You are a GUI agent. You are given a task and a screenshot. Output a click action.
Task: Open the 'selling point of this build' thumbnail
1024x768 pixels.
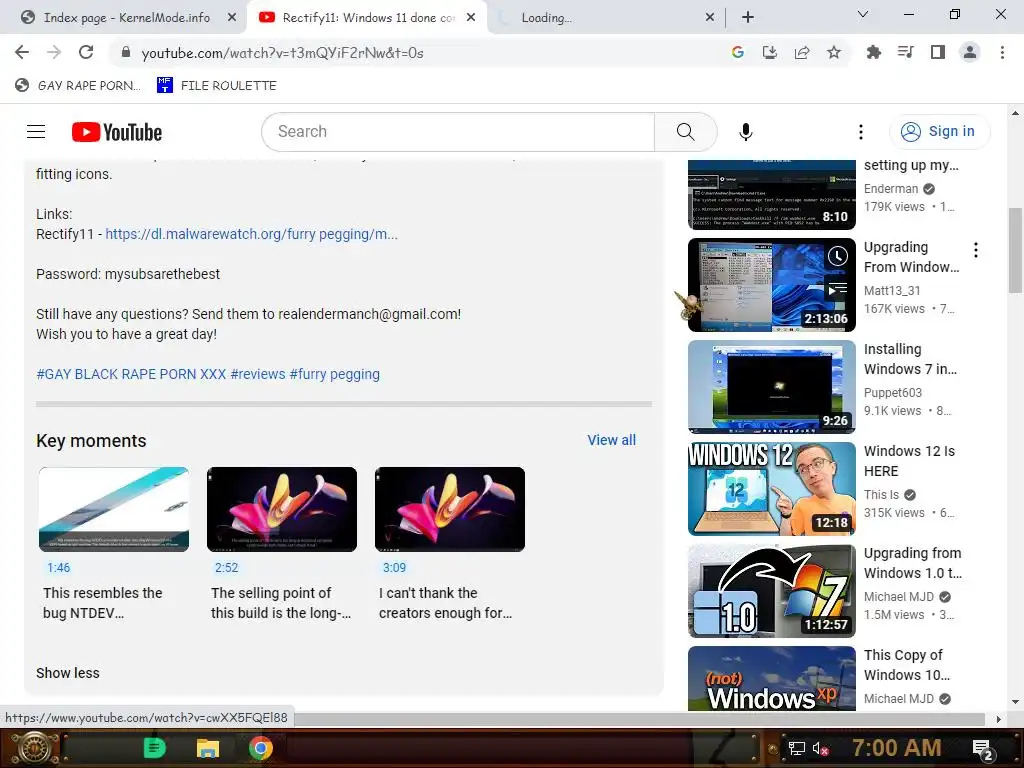point(281,509)
